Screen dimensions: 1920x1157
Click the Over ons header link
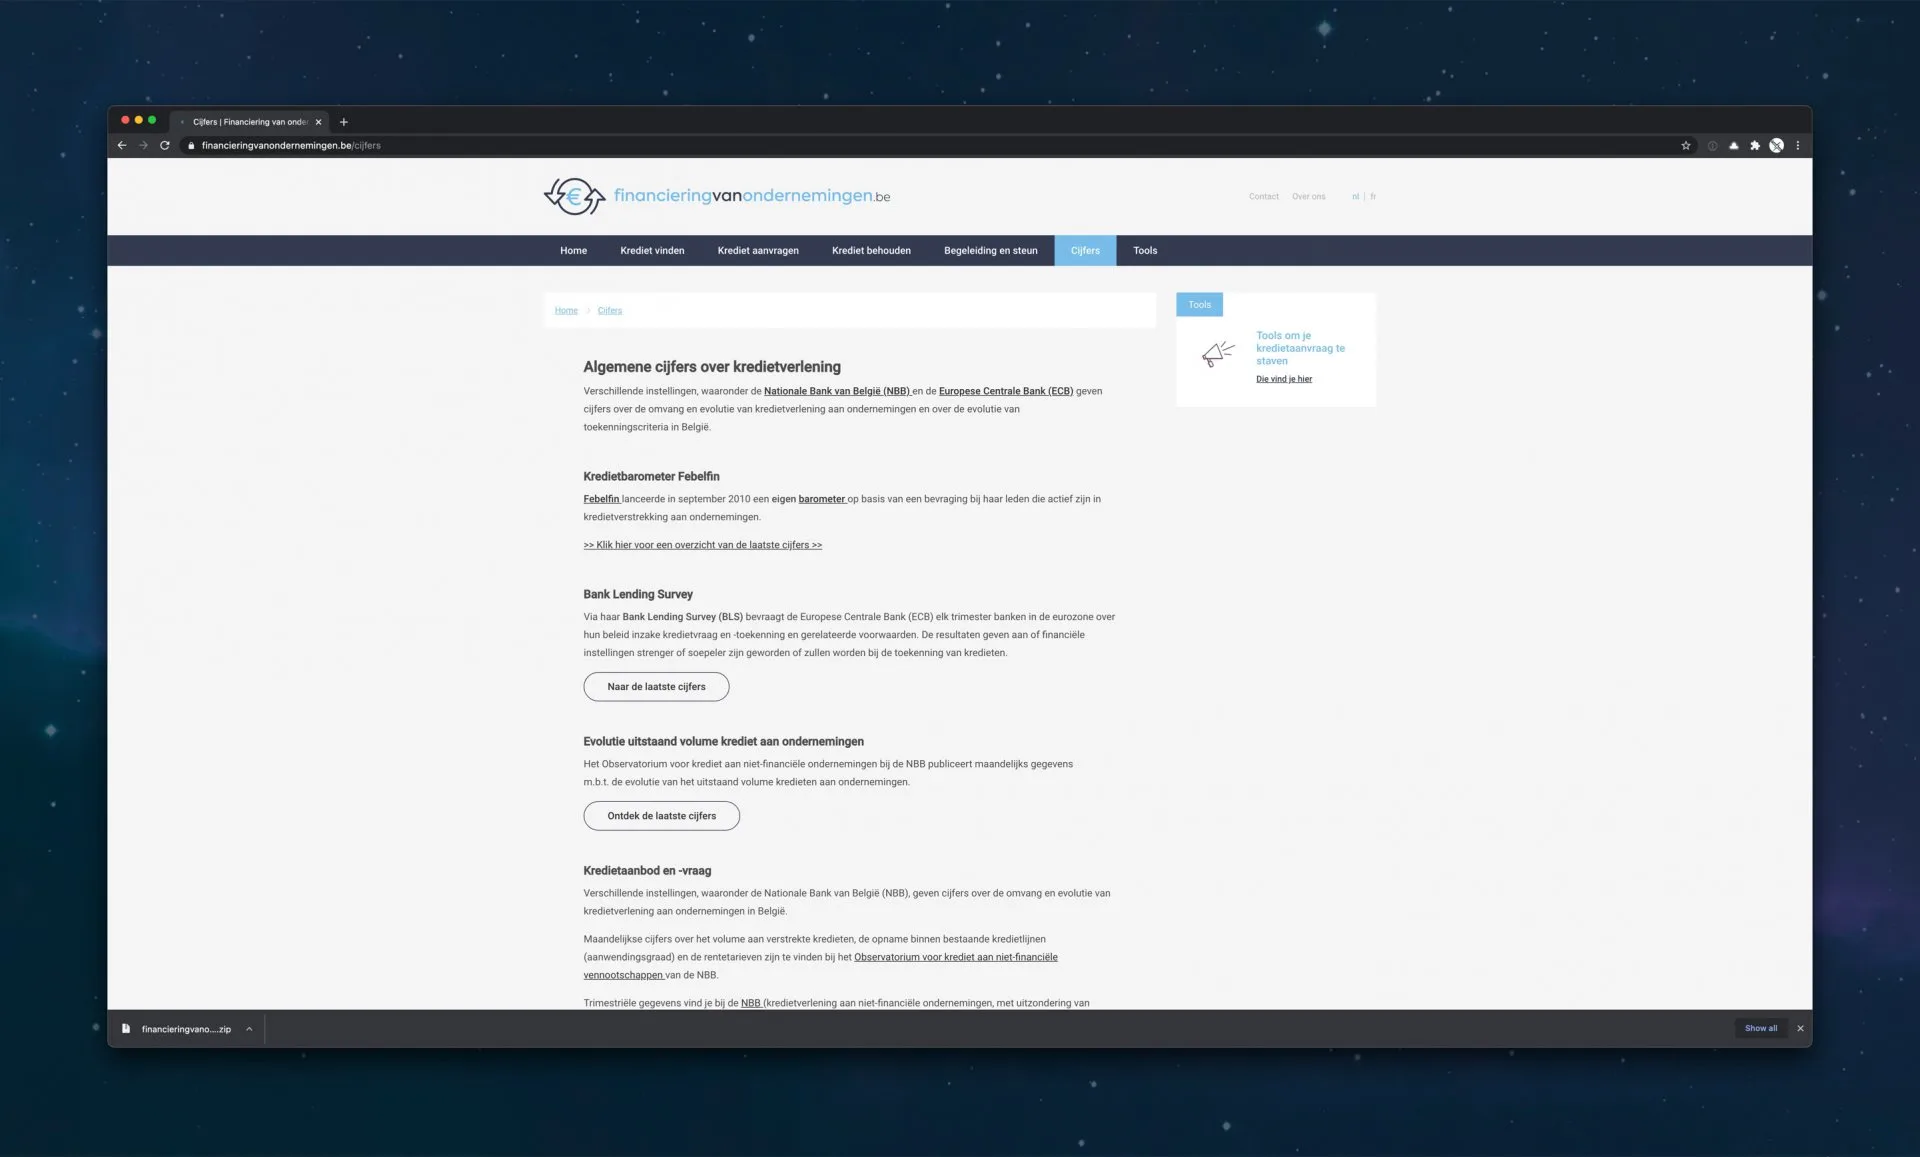coord(1308,197)
